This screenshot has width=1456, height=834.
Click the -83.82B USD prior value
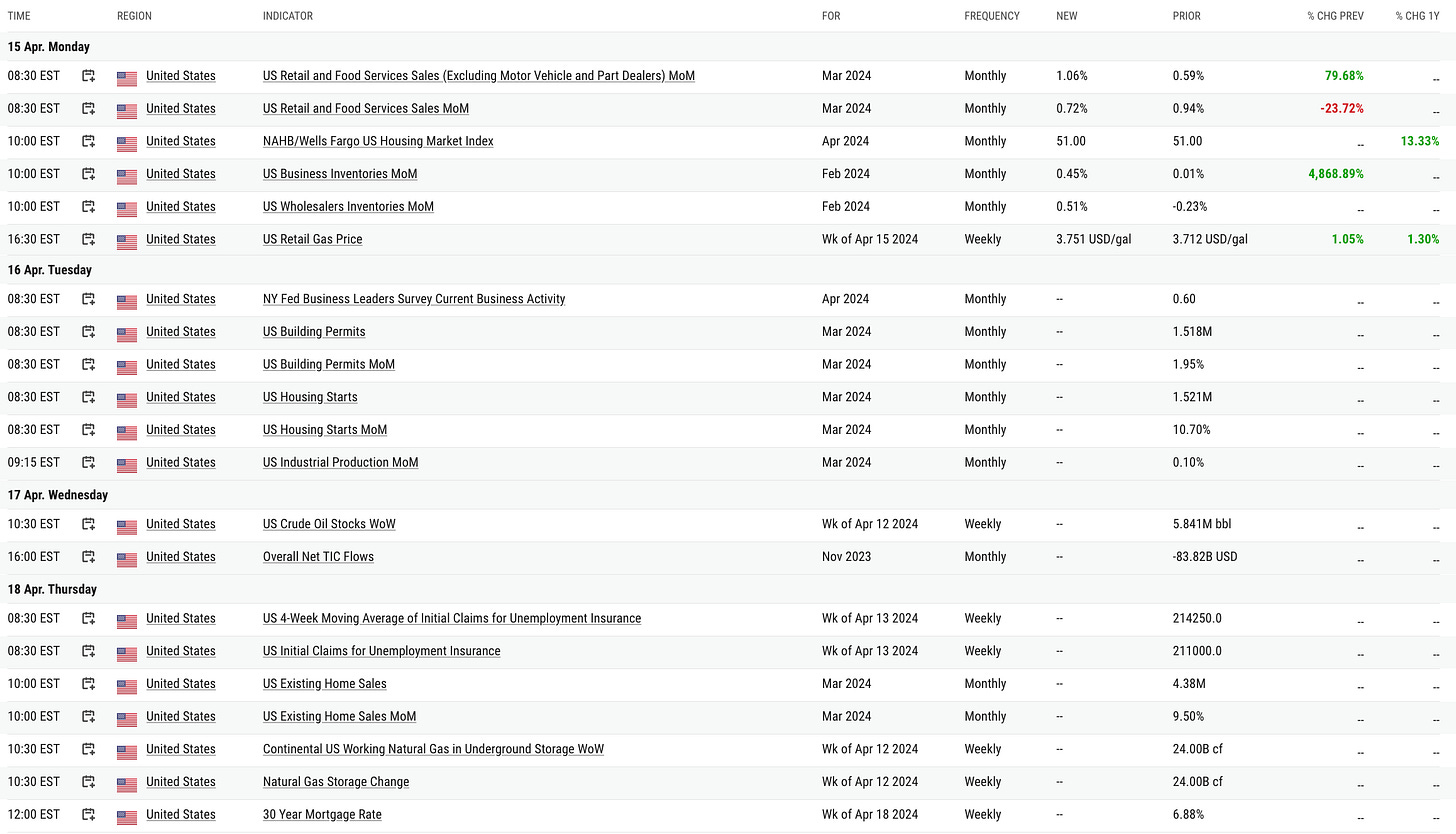(1205, 557)
